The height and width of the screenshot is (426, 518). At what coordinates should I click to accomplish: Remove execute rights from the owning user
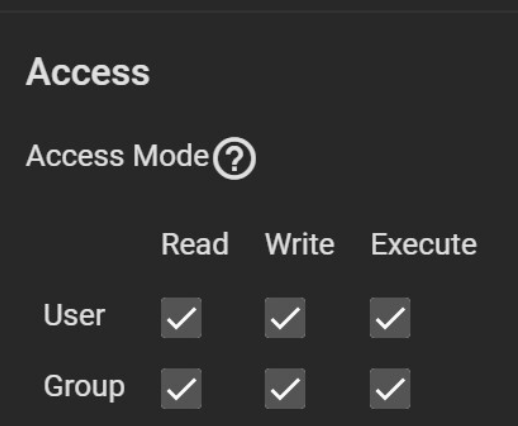point(390,318)
